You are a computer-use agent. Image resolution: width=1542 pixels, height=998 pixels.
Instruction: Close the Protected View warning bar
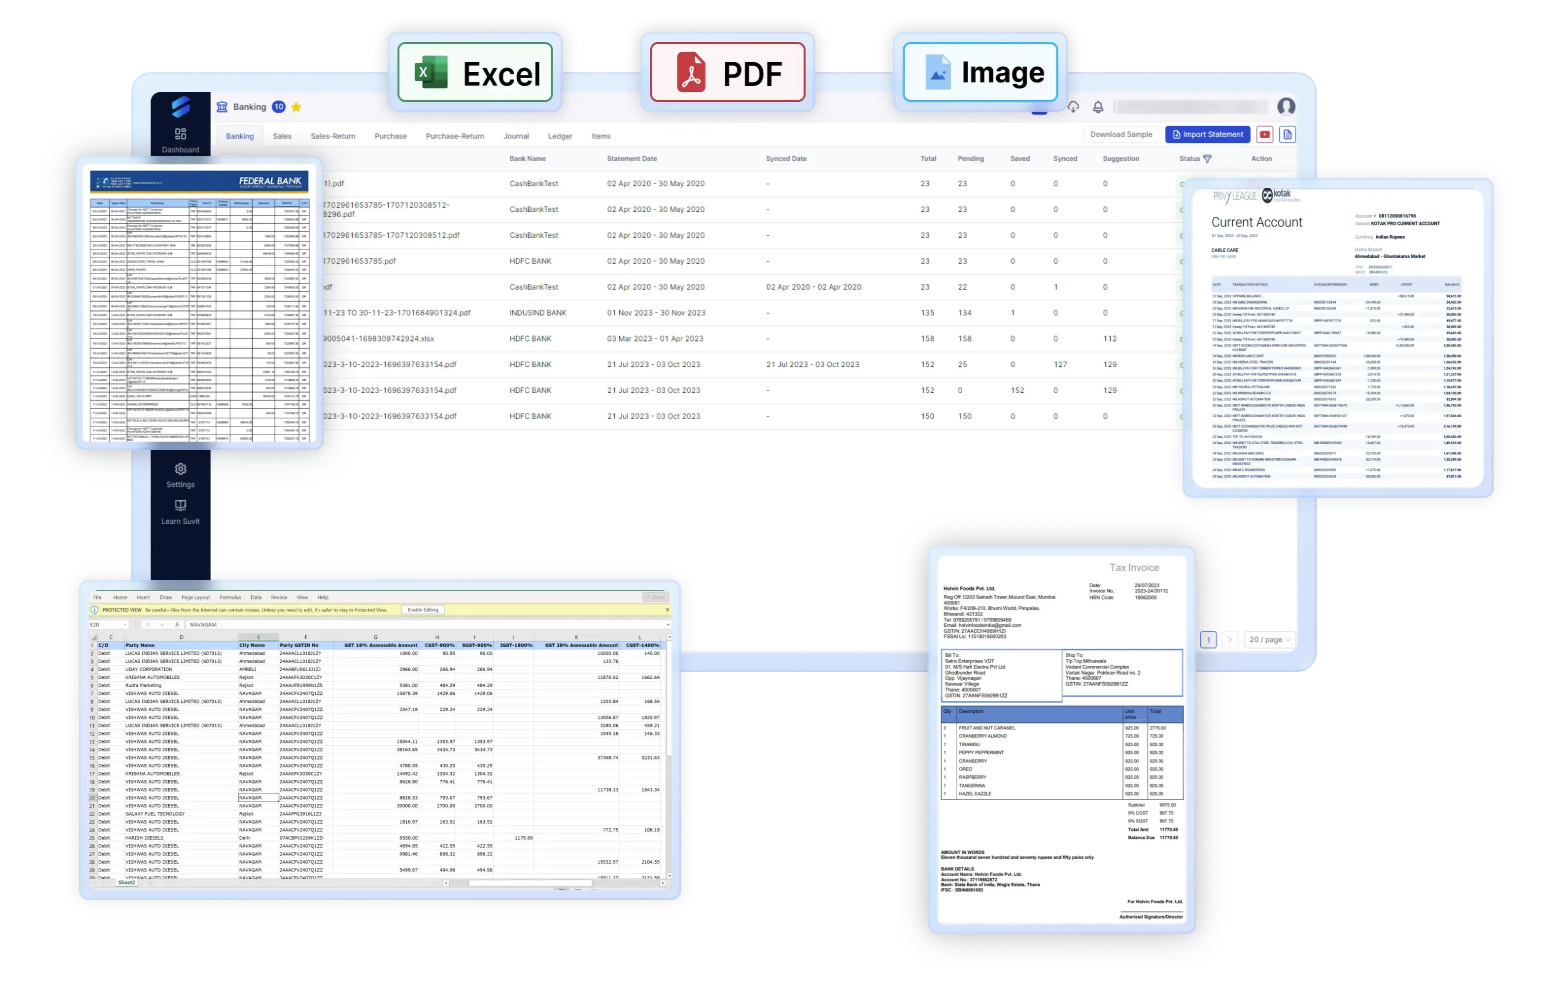[667, 610]
